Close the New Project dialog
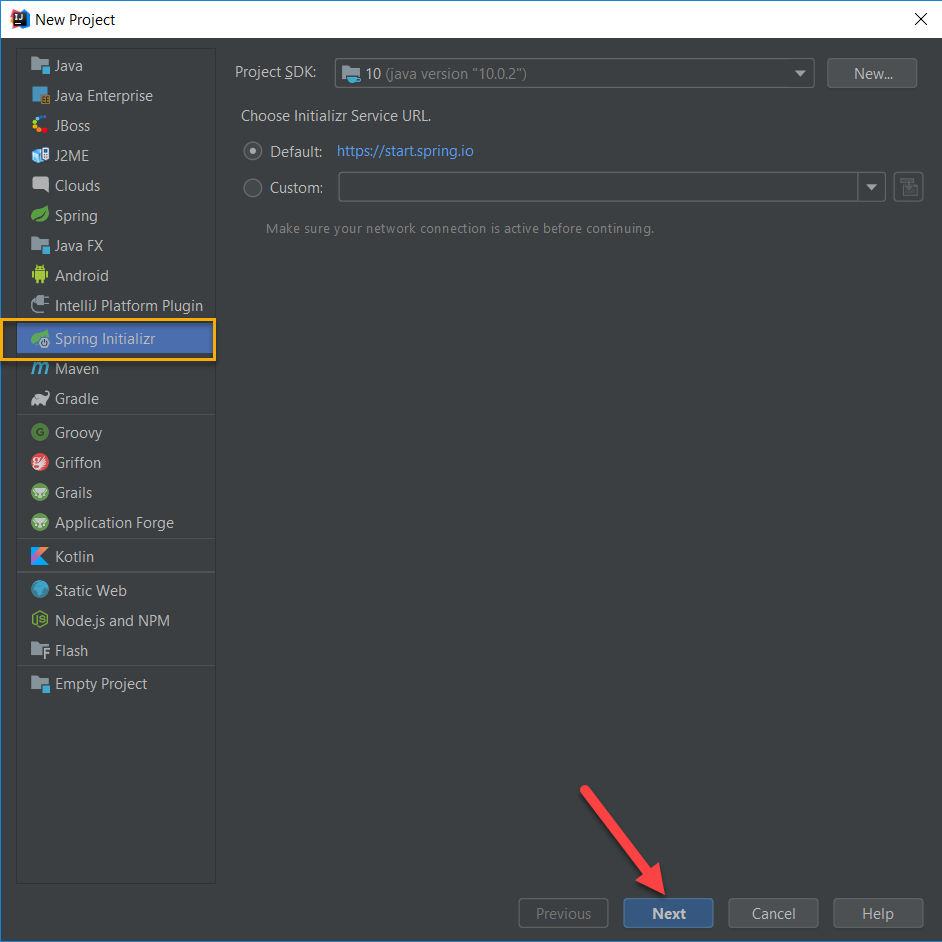The width and height of the screenshot is (942, 942). tap(920, 19)
